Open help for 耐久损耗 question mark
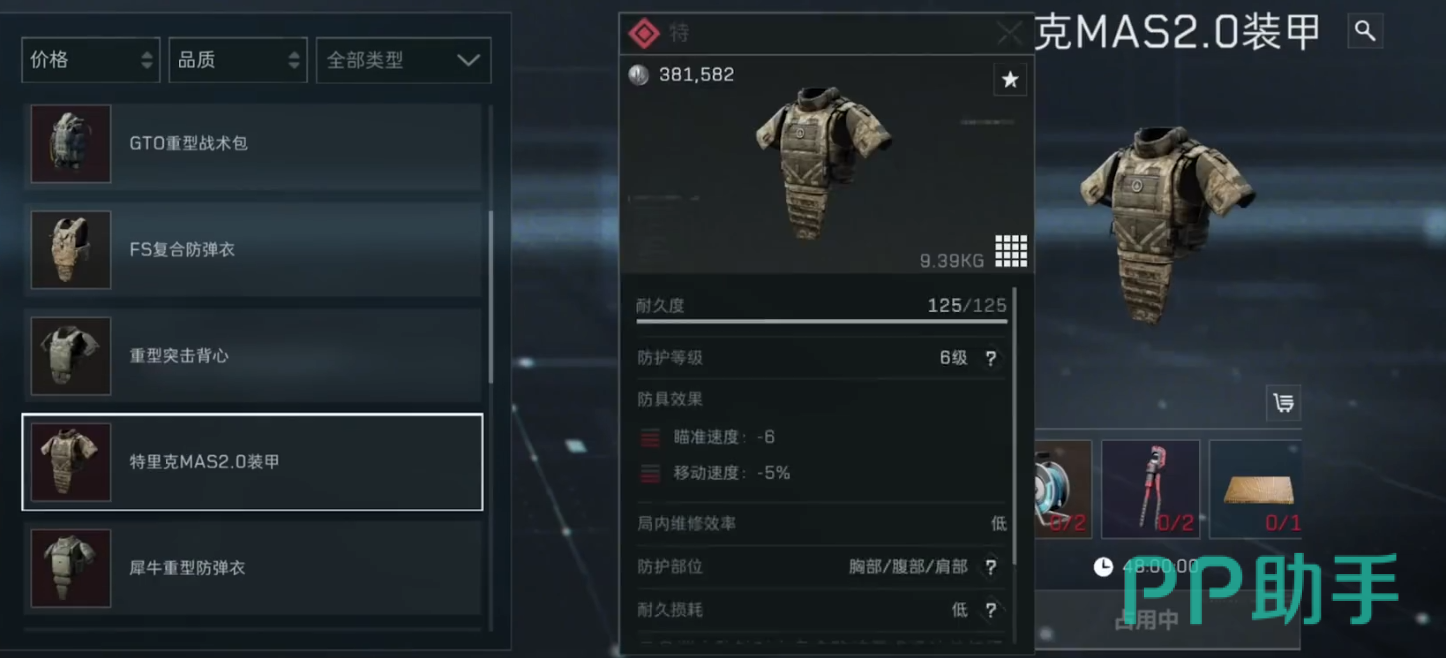Screen dimensions: 1446x658 click(990, 610)
